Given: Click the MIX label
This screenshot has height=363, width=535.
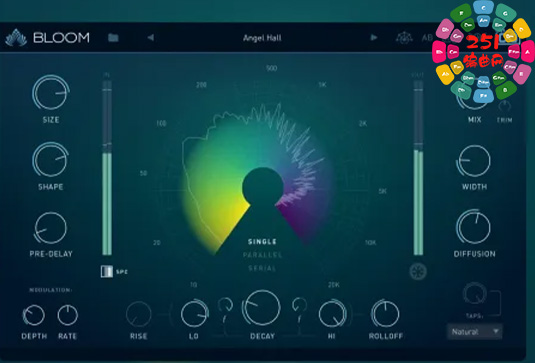Looking at the screenshot, I should click(474, 120).
